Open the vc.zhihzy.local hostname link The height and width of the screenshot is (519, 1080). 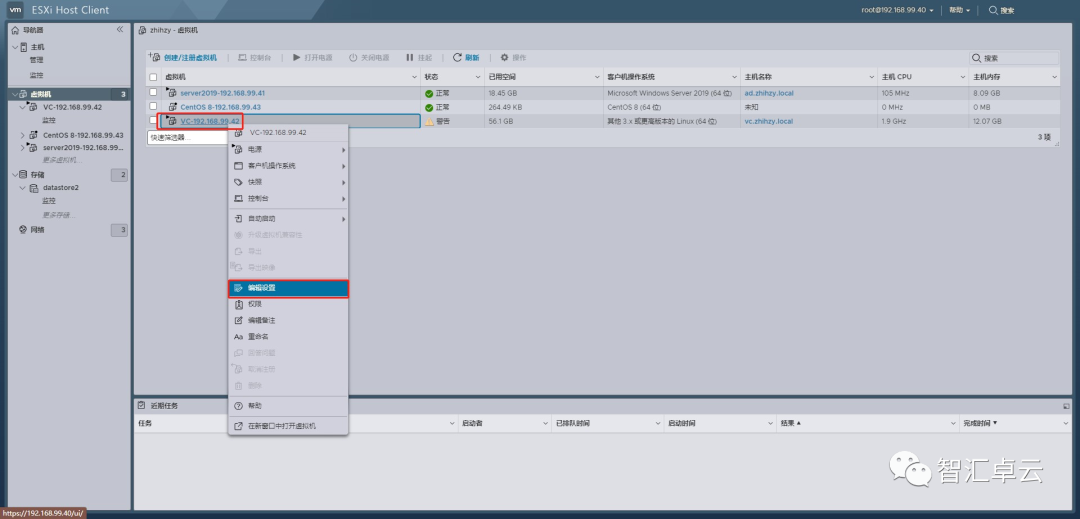click(x=769, y=121)
